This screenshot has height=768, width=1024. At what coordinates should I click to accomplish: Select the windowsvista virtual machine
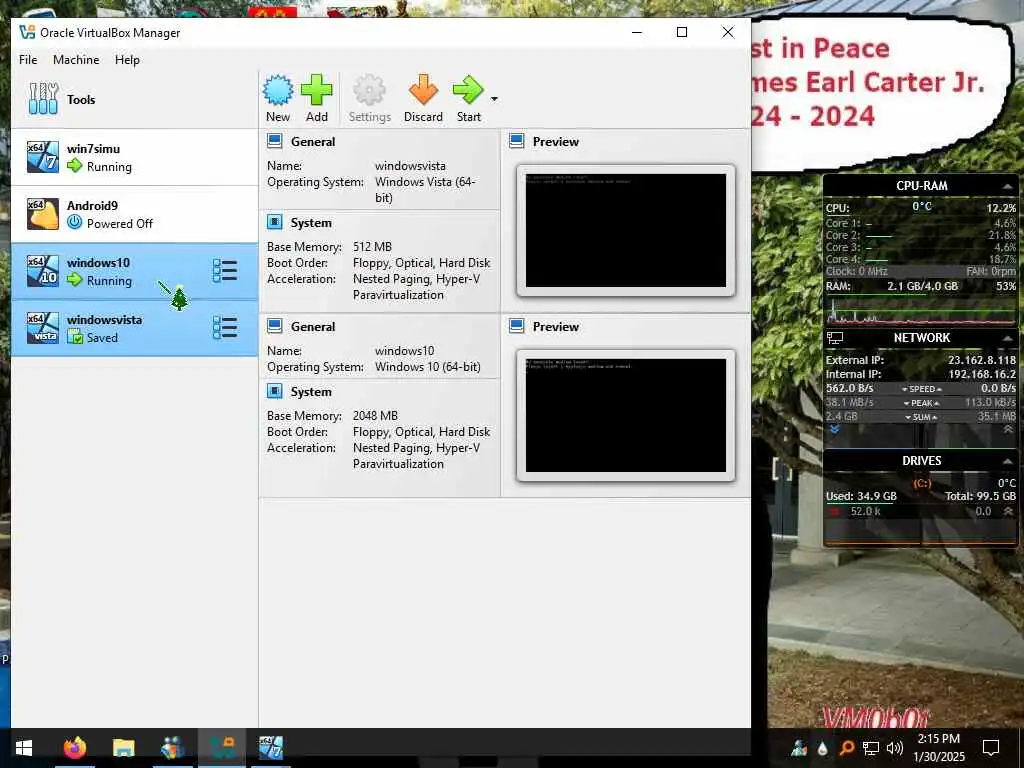click(135, 328)
